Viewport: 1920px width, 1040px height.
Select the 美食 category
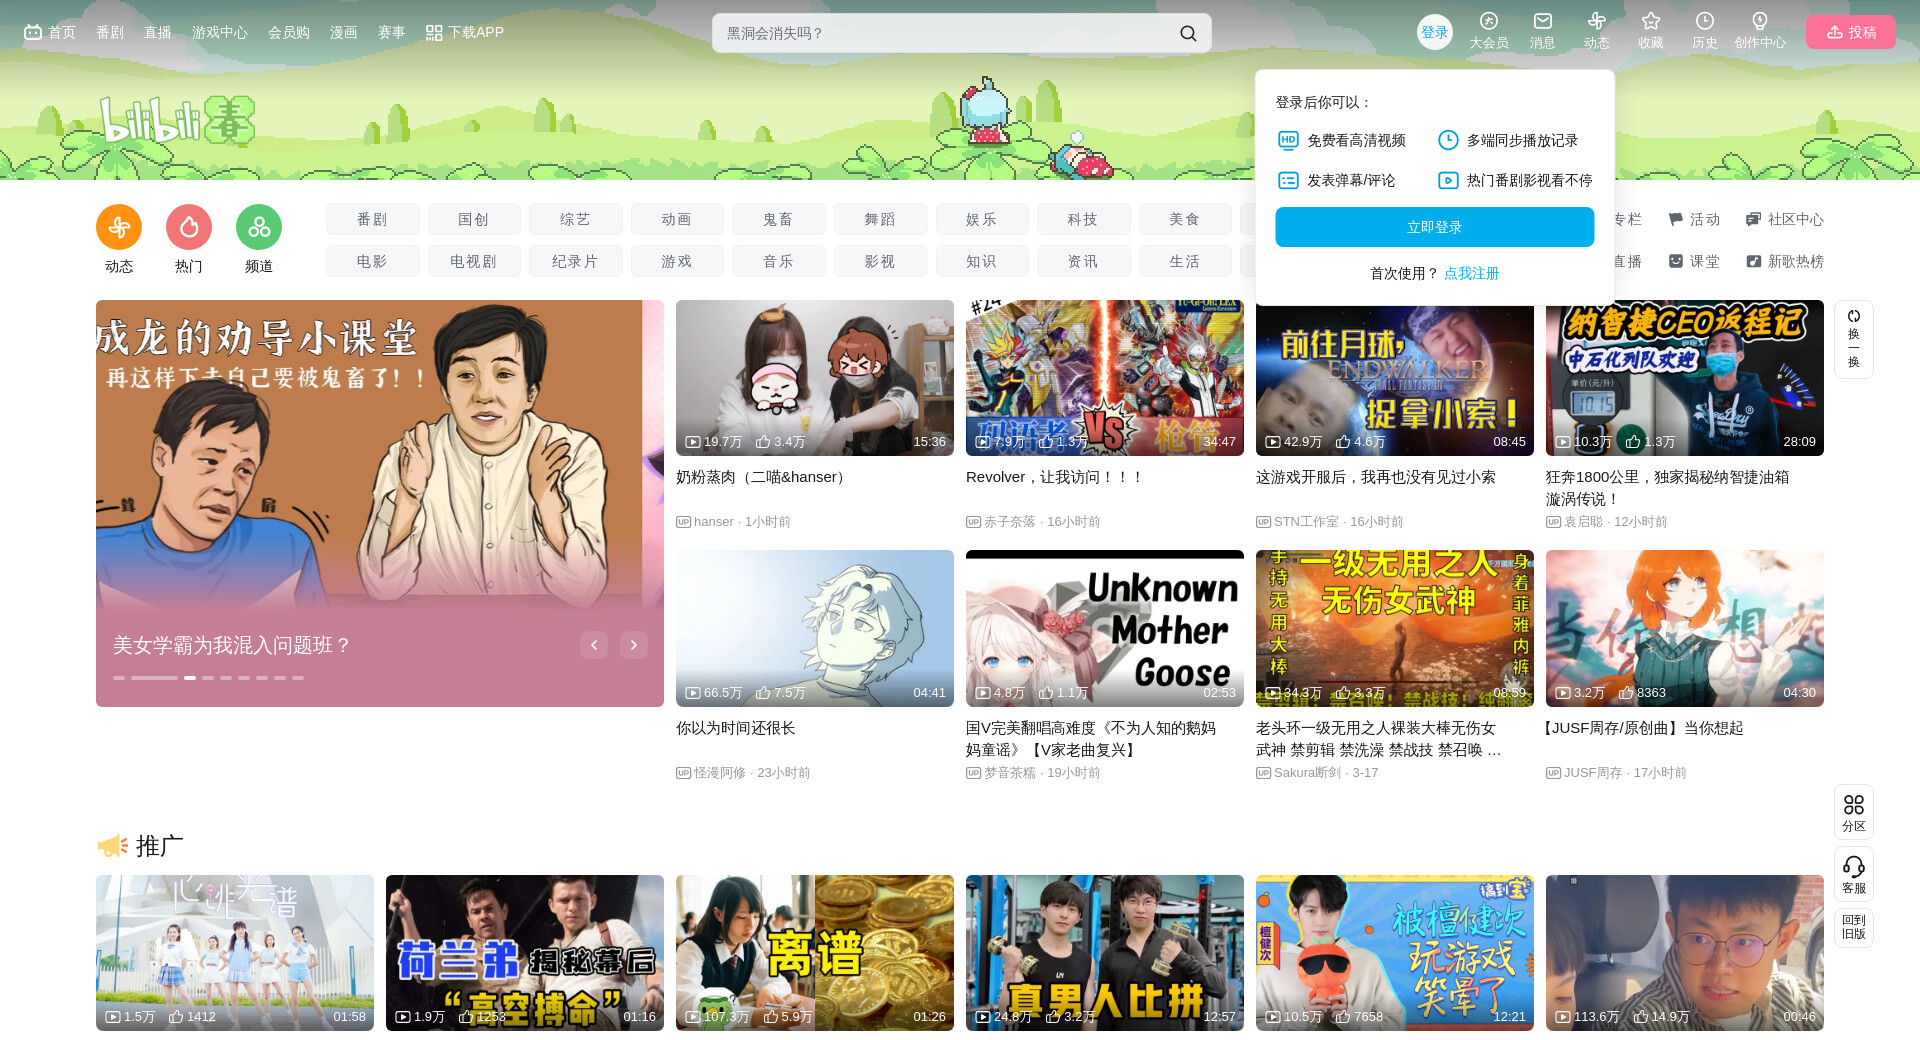coord(1185,219)
